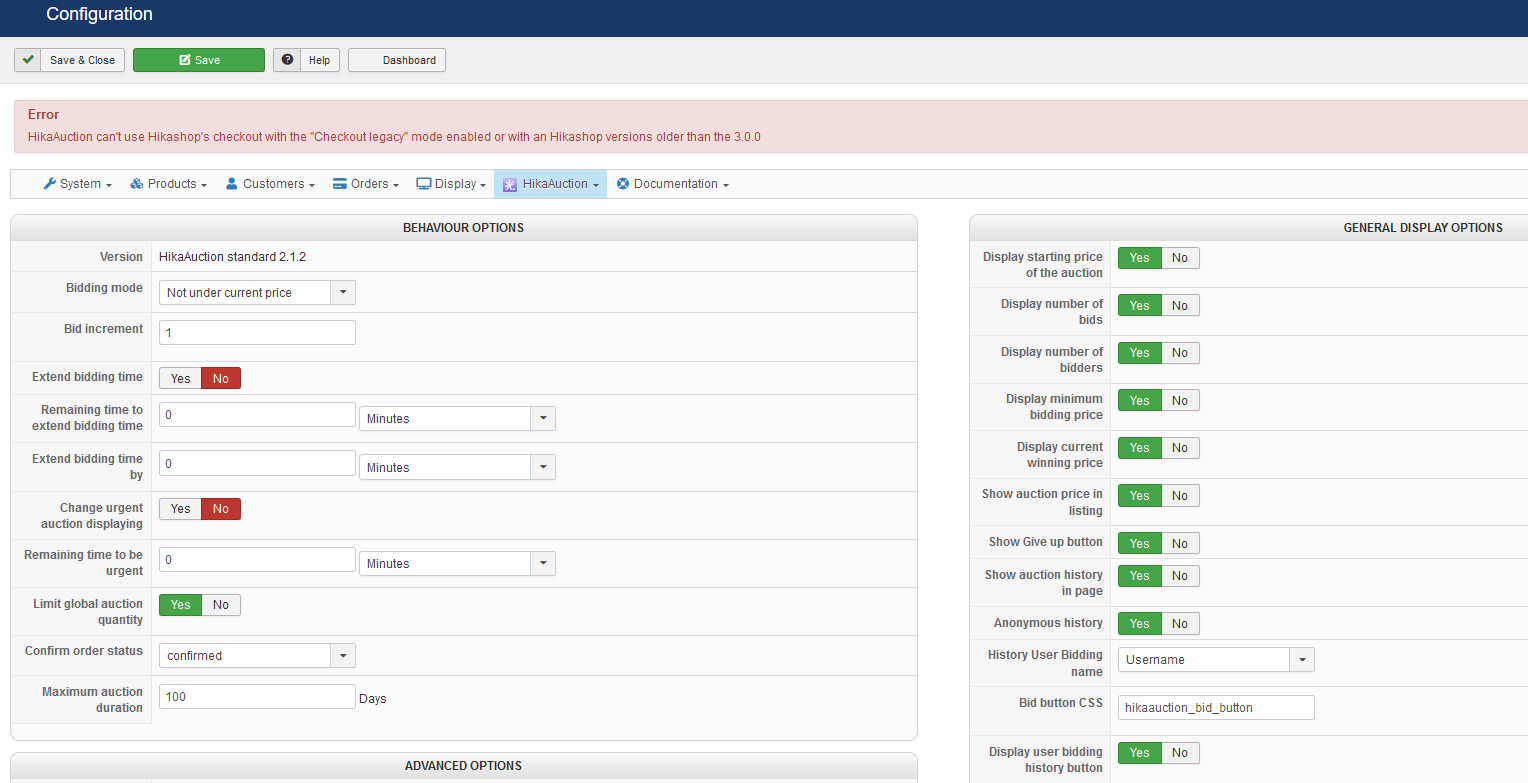Edit the Bid button CSS field
The image size is (1528, 783).
tap(1216, 707)
